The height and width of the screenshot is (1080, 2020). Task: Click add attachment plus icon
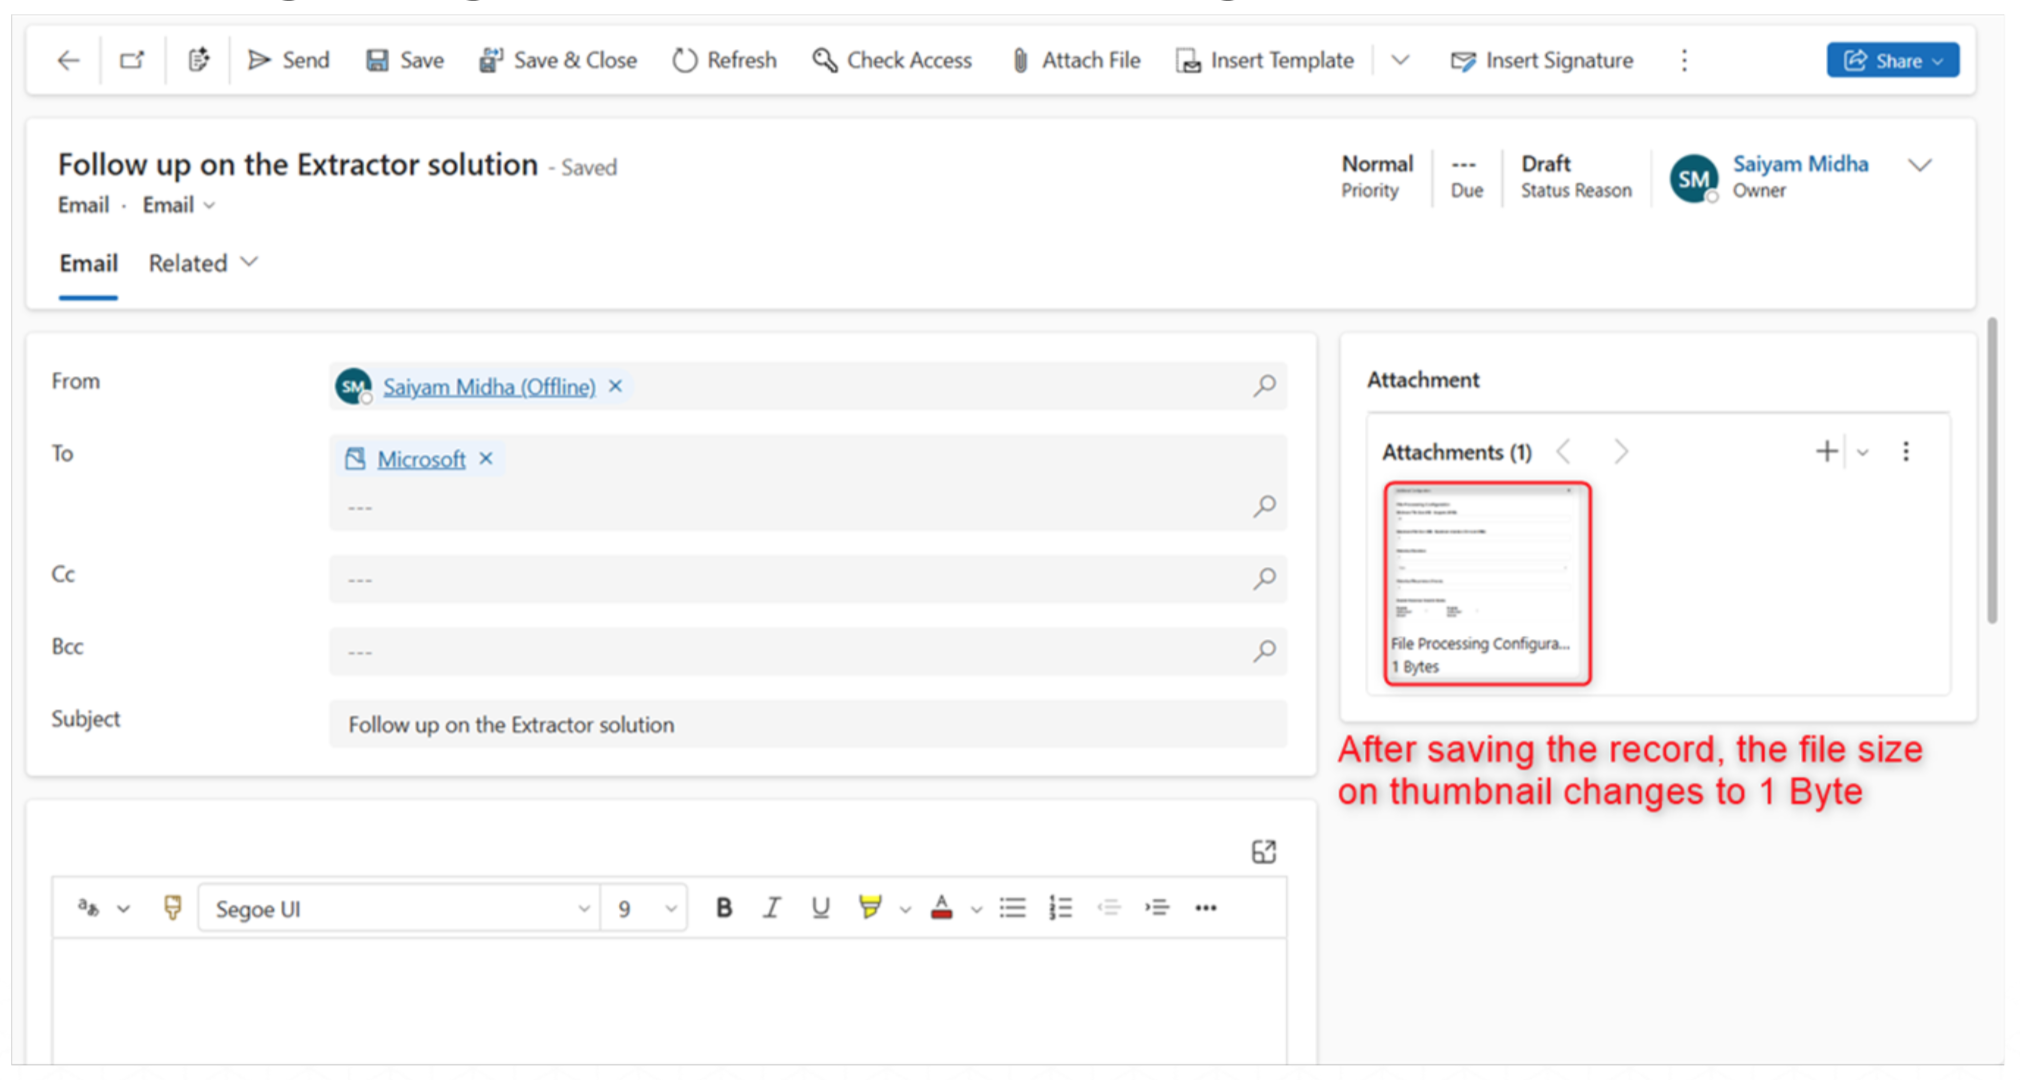point(1826,452)
